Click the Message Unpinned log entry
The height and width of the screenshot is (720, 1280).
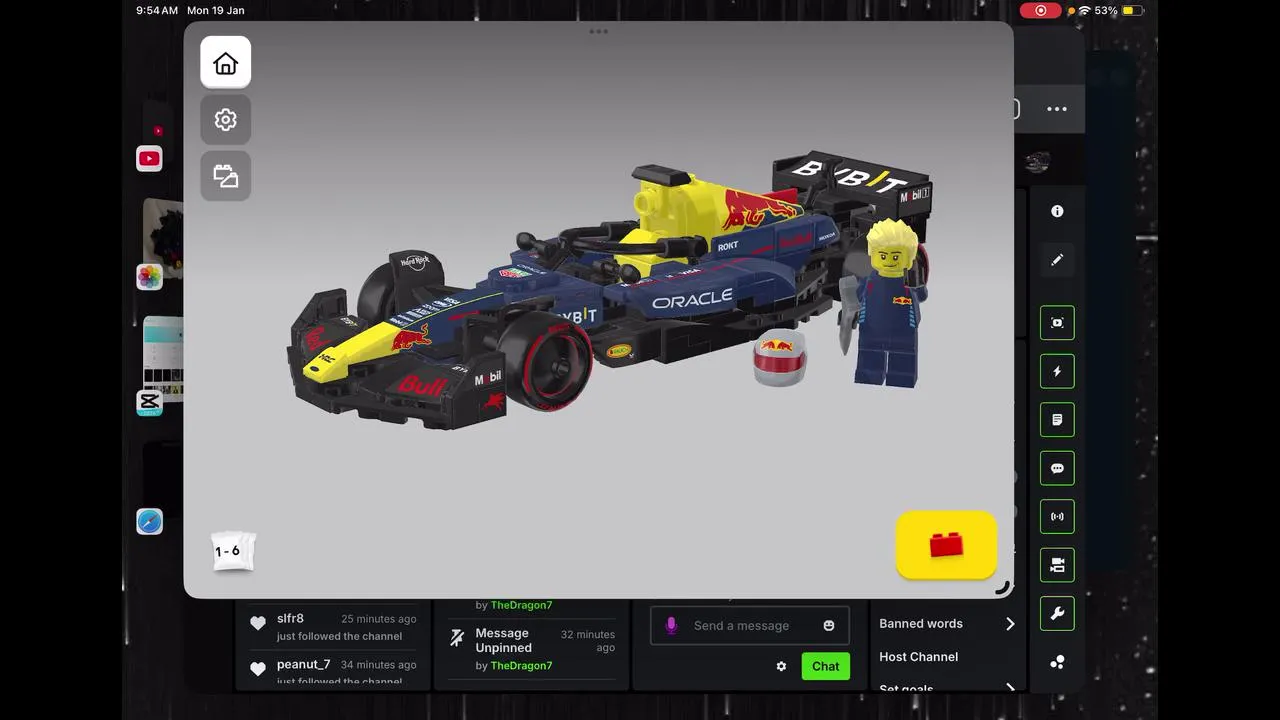tap(531, 648)
